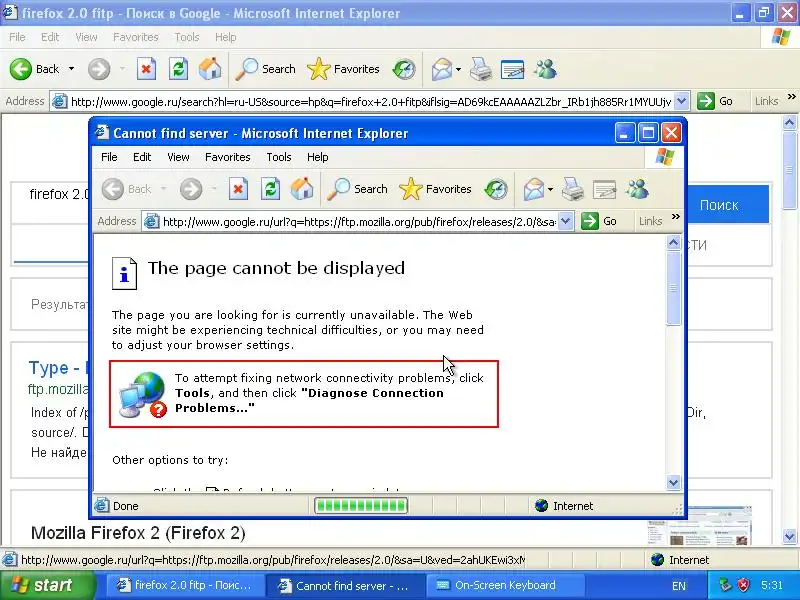800x600 pixels.
Task: Click Back button in Google search window
Action: click(35, 69)
